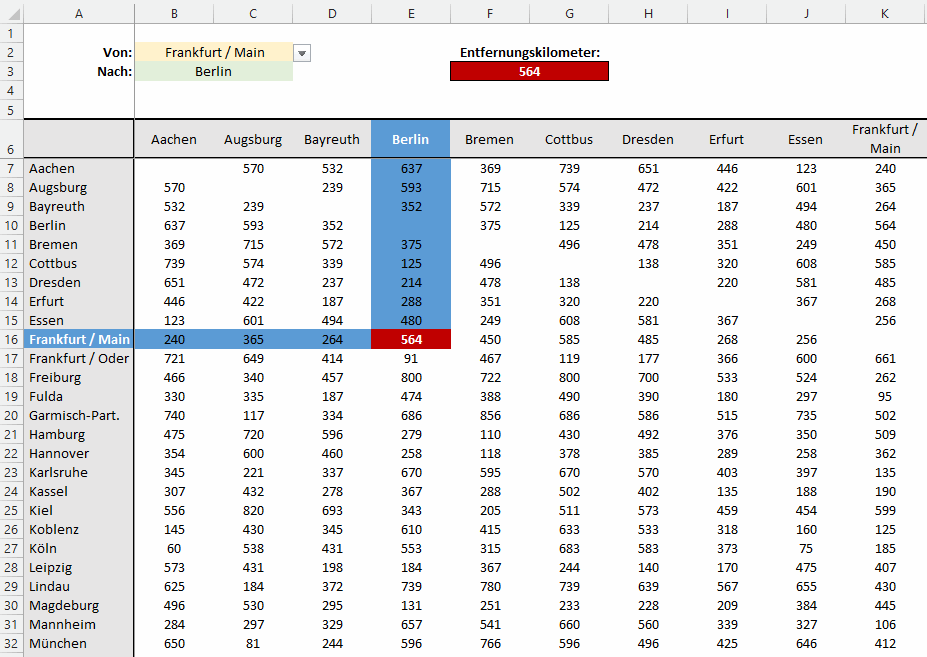Click 856 in the Garmisch-Part. row
Screen dimensions: 927x657
click(x=490, y=415)
